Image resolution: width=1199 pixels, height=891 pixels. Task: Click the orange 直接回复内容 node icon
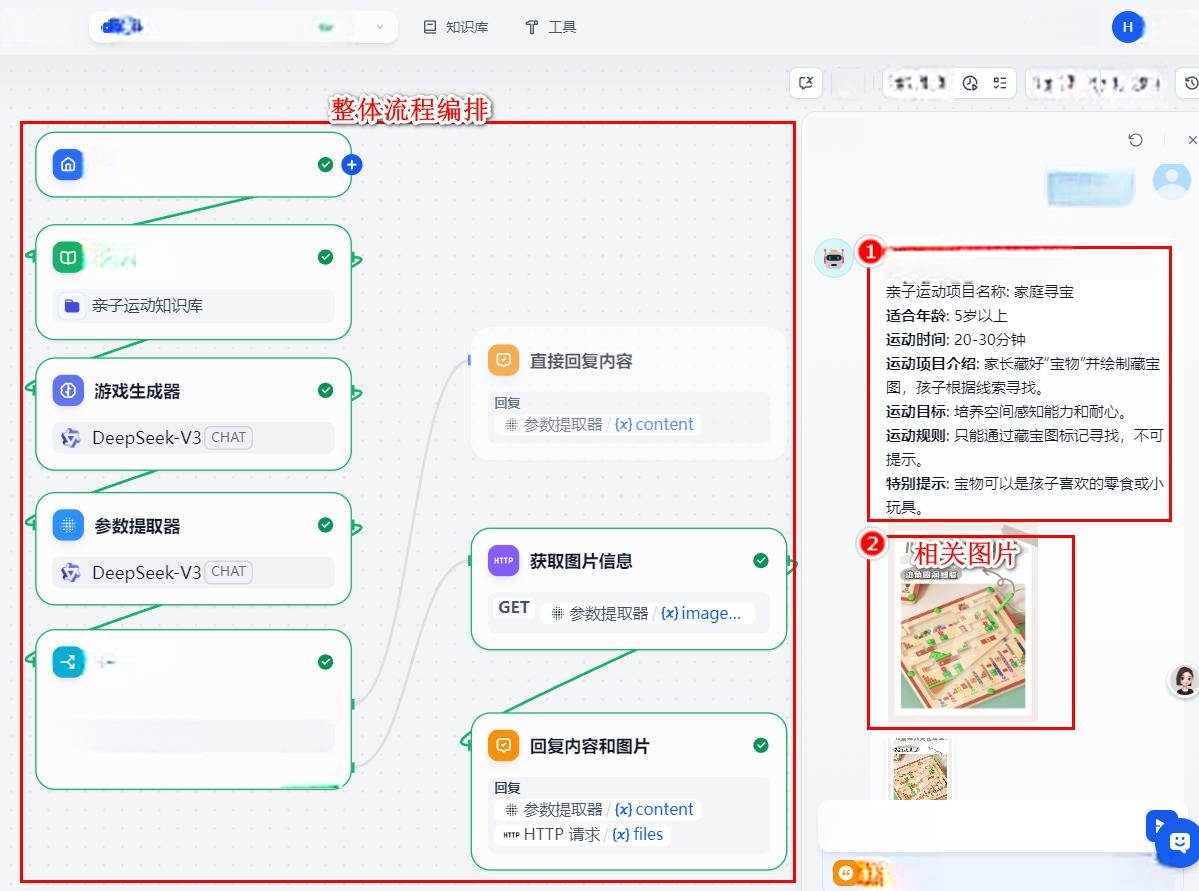coord(503,359)
